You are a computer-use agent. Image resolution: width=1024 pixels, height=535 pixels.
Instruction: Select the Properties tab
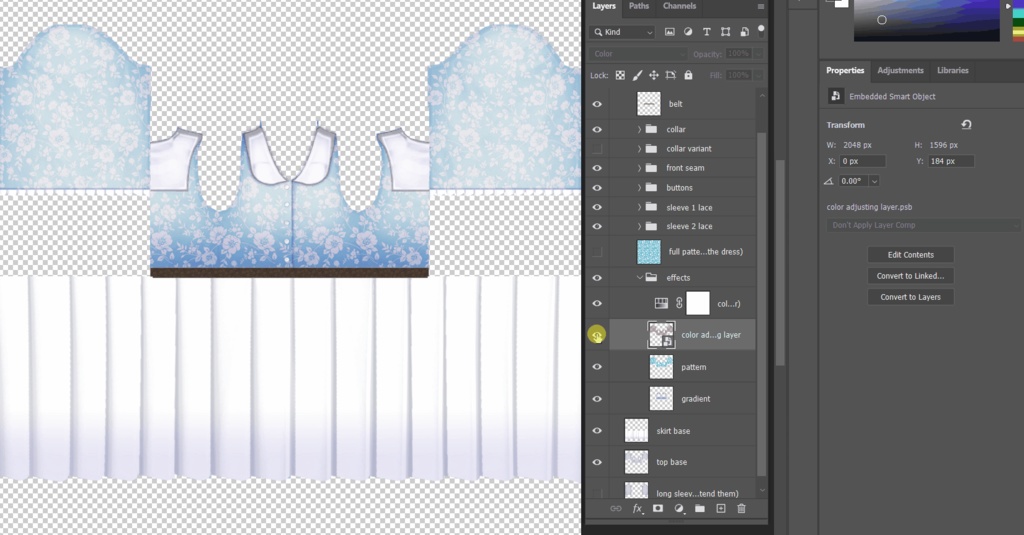845,71
